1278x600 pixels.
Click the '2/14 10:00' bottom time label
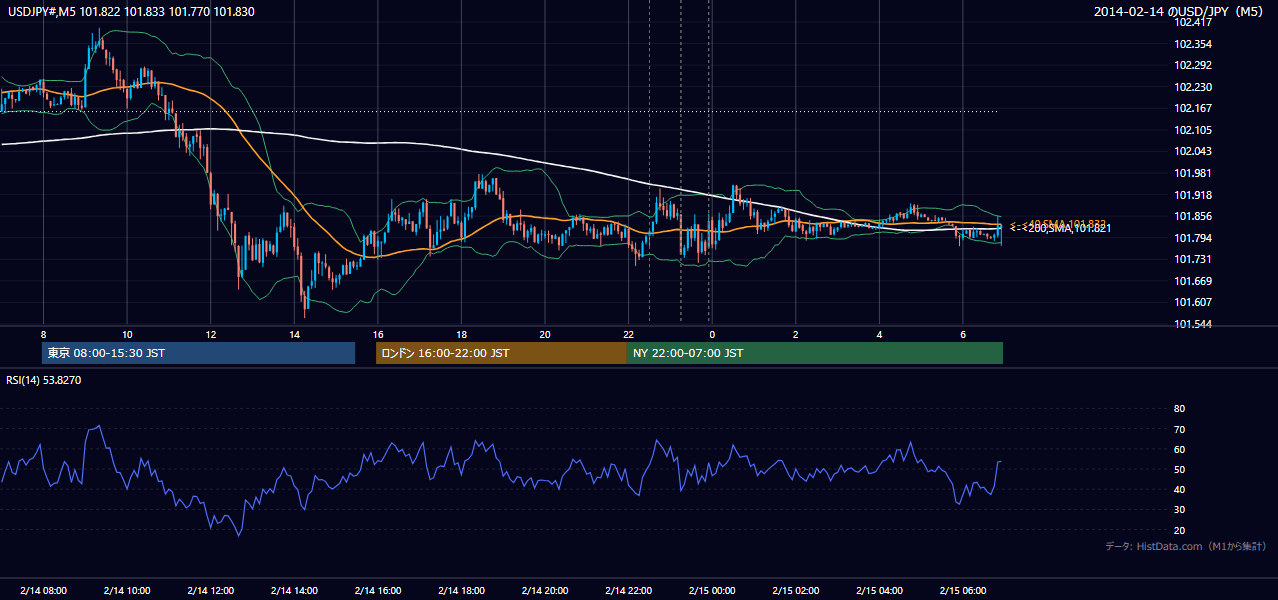point(127,591)
